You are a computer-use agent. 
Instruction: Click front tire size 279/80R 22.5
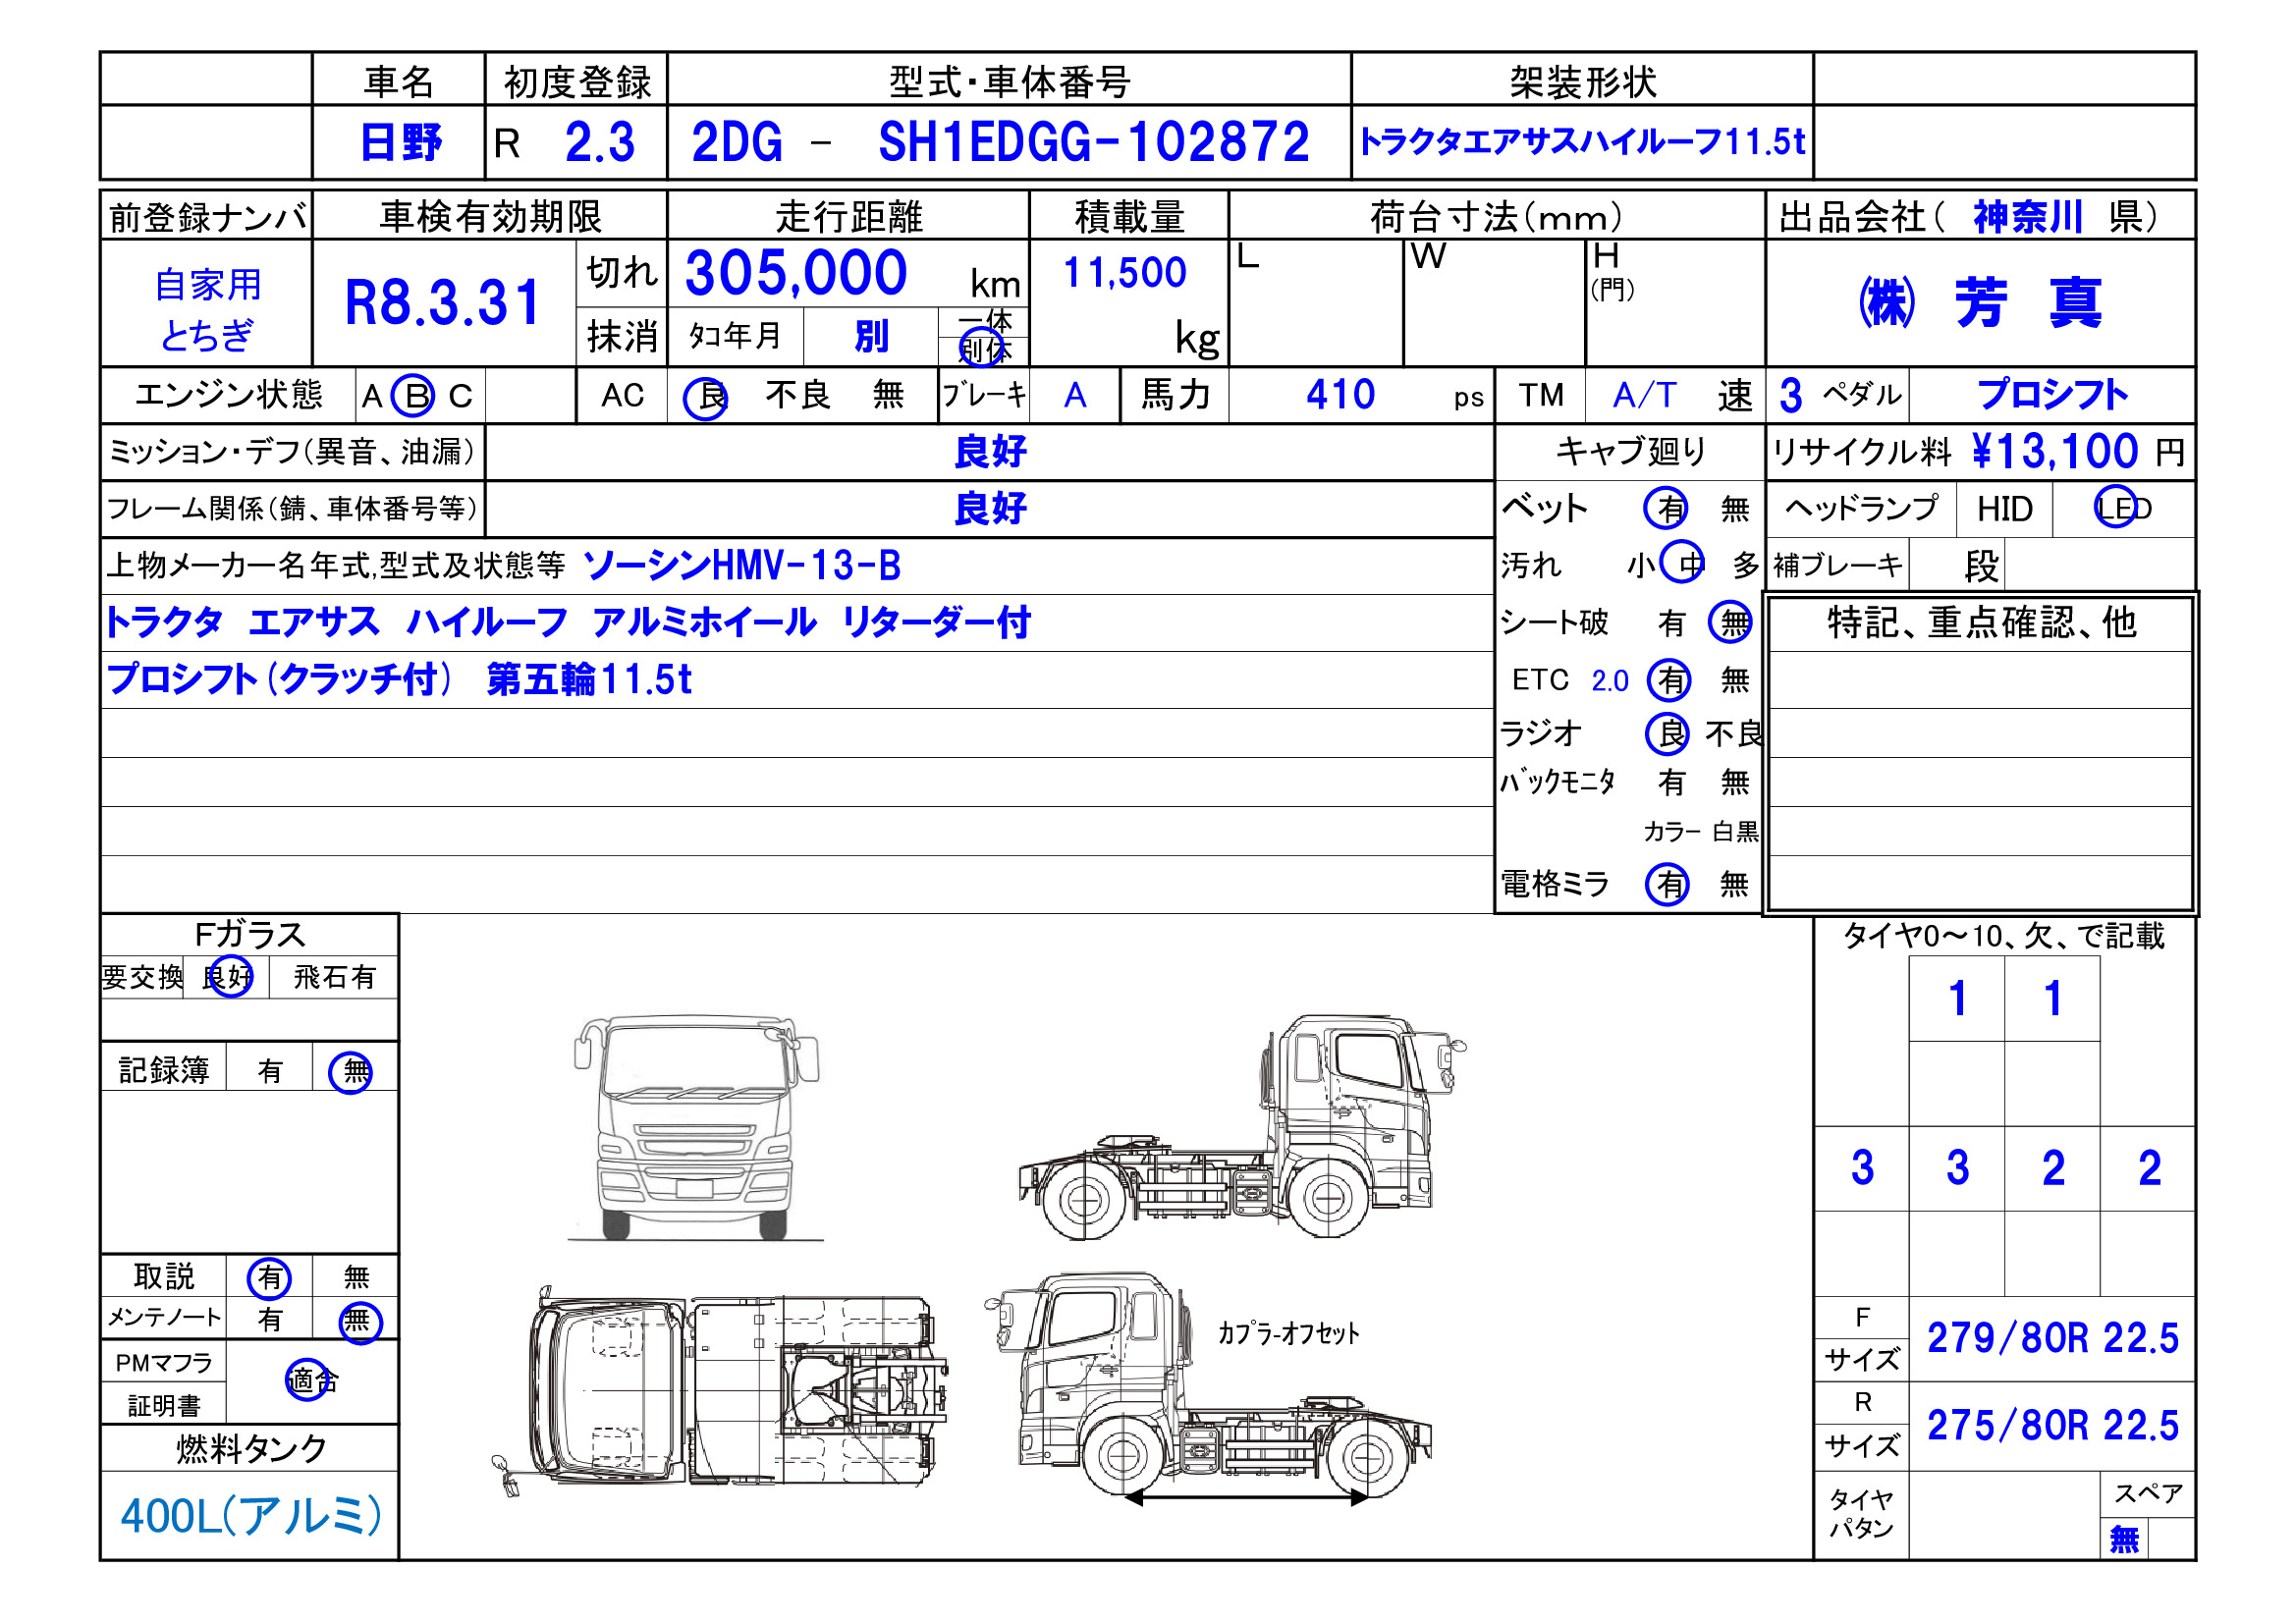[x=2052, y=1338]
